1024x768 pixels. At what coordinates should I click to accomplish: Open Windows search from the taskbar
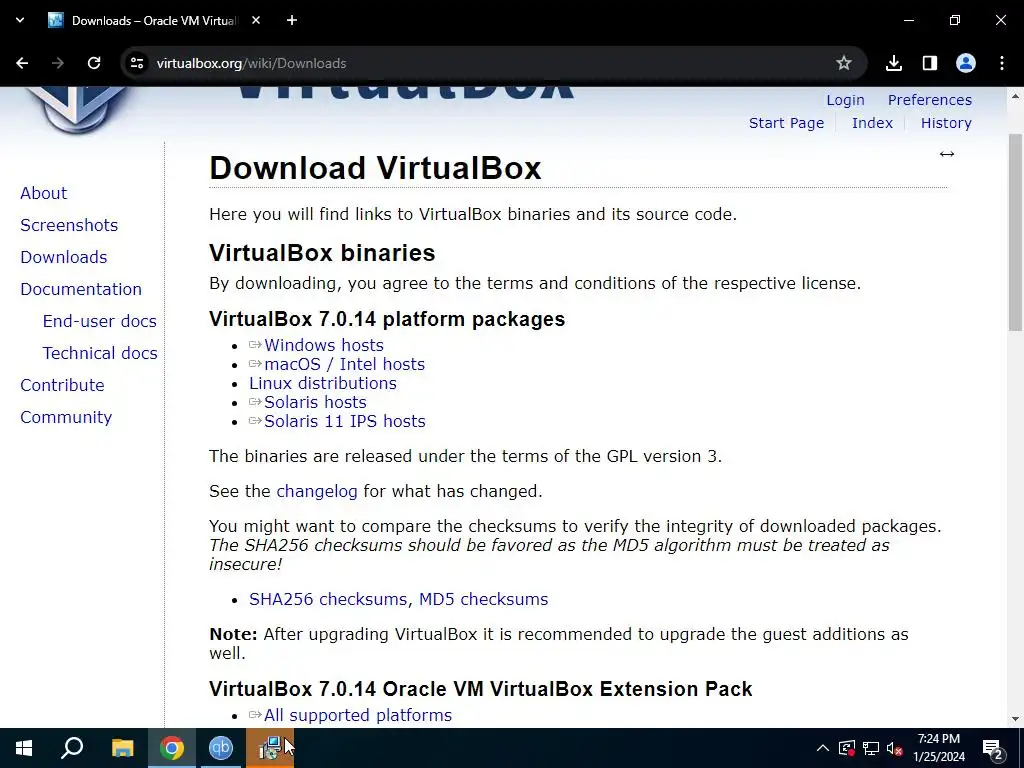[x=72, y=748]
